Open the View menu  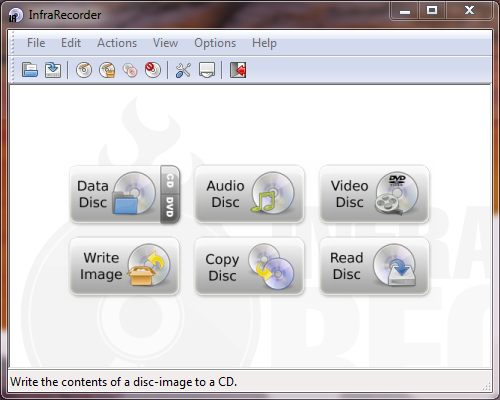(x=165, y=43)
